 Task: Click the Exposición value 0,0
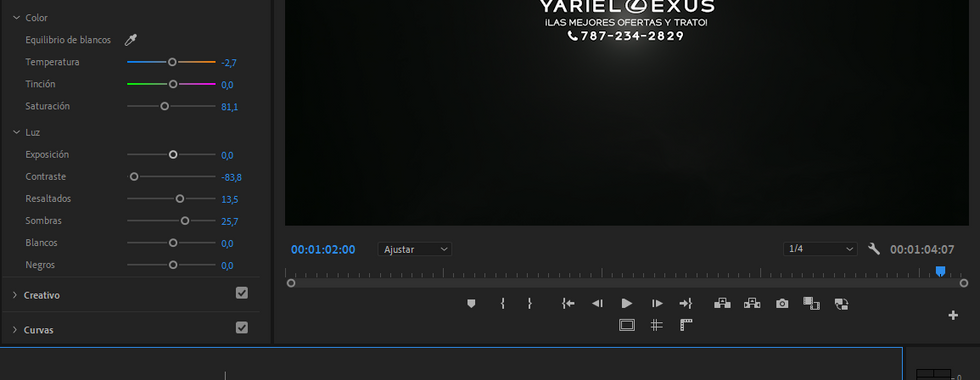coord(228,155)
